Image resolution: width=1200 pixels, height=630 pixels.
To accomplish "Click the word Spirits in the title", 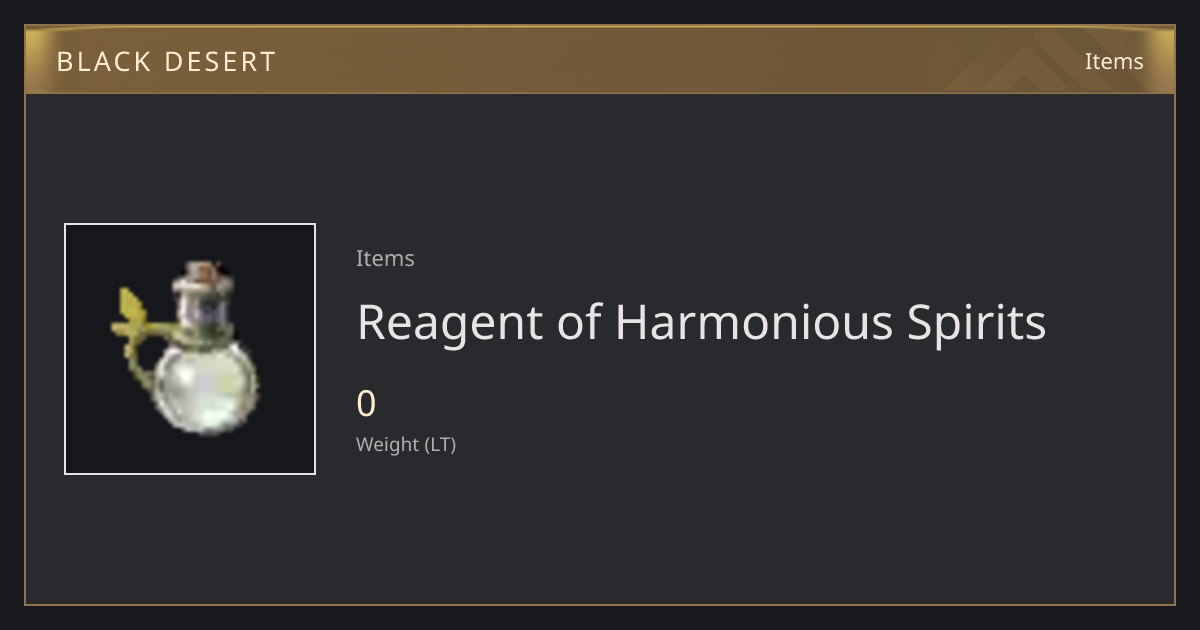I will pos(977,324).
